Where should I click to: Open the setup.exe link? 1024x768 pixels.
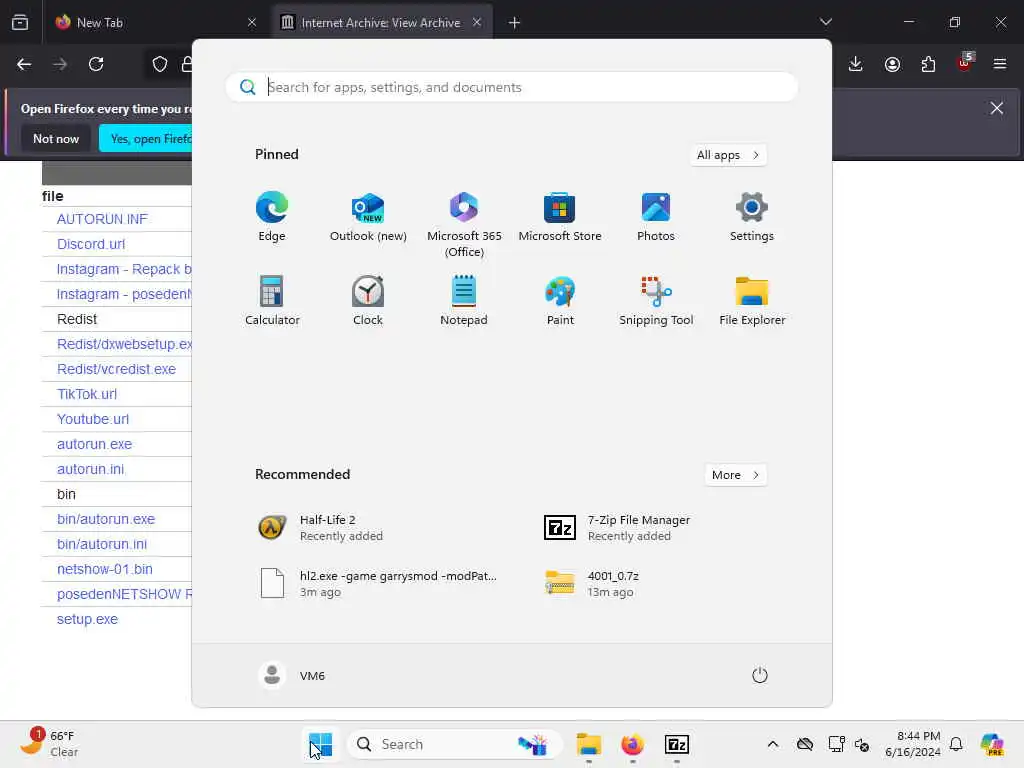tap(88, 619)
